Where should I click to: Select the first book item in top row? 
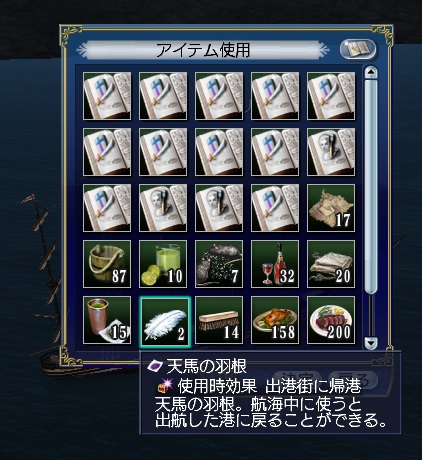[107, 96]
